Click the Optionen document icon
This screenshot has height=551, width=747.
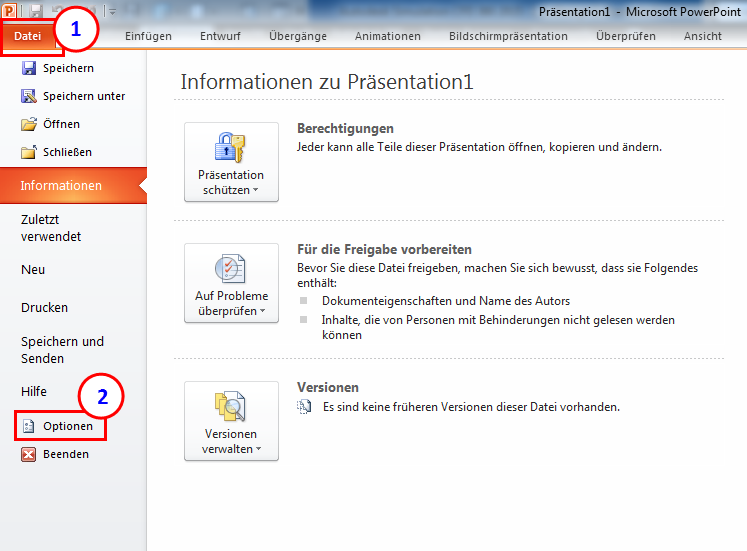click(x=29, y=426)
